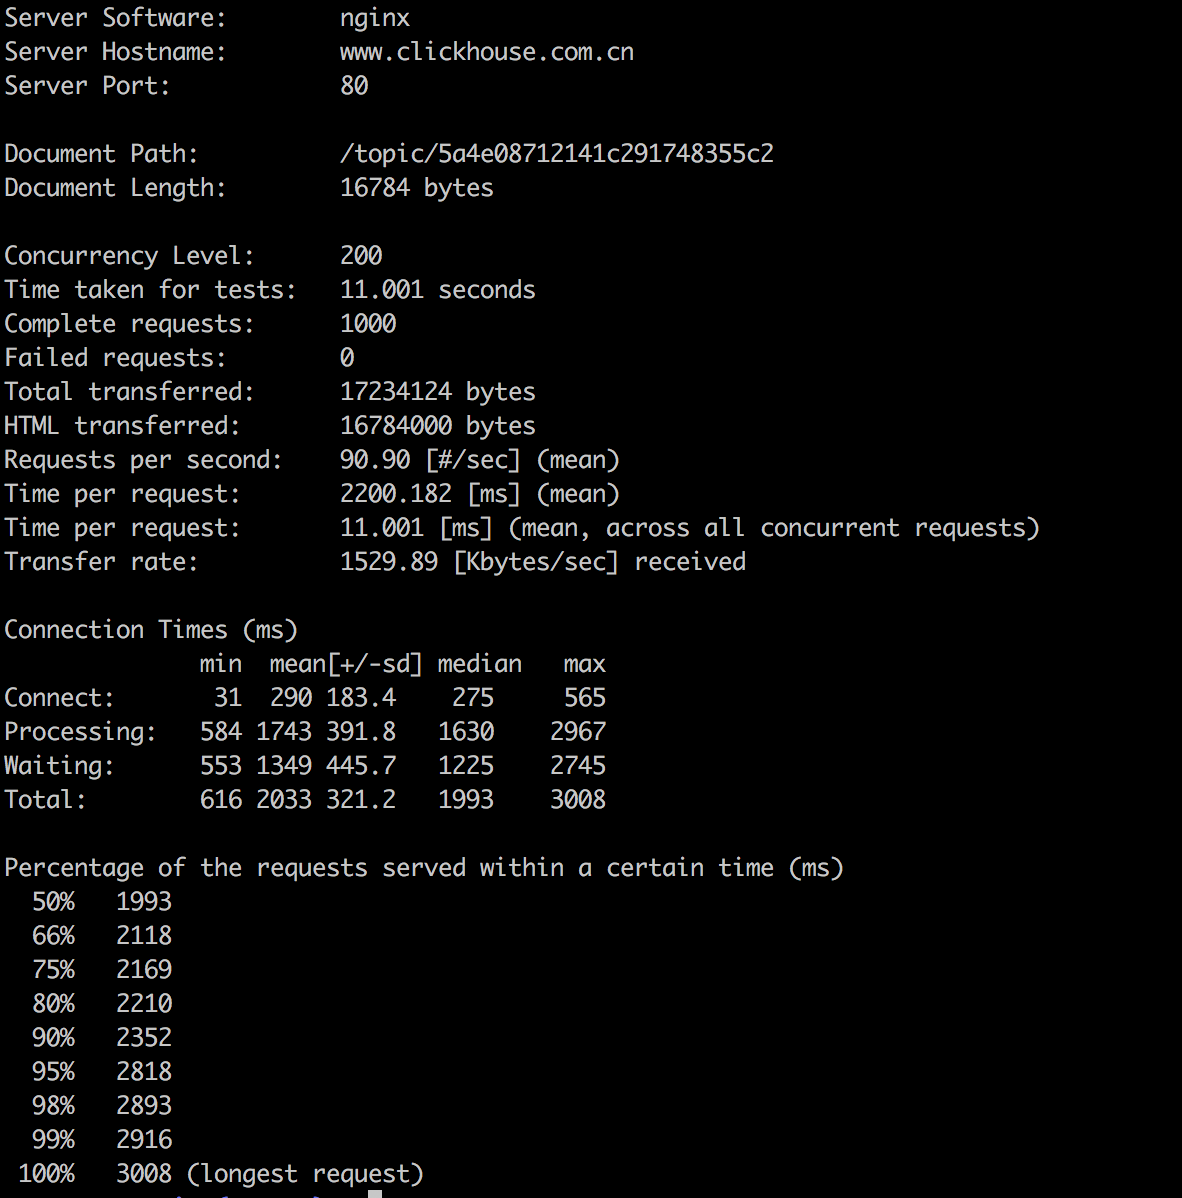Click the nginx server software value

pos(374,18)
